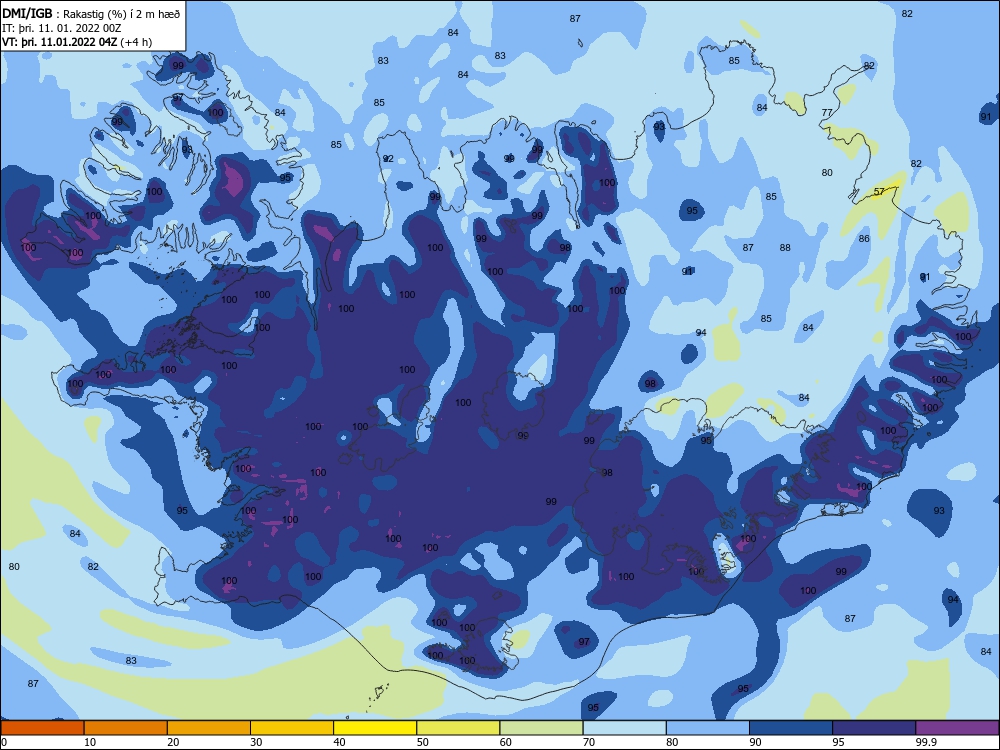Viewport: 1000px width, 750px height.
Task: Select the 10 label on the colour scale
Action: [90, 742]
